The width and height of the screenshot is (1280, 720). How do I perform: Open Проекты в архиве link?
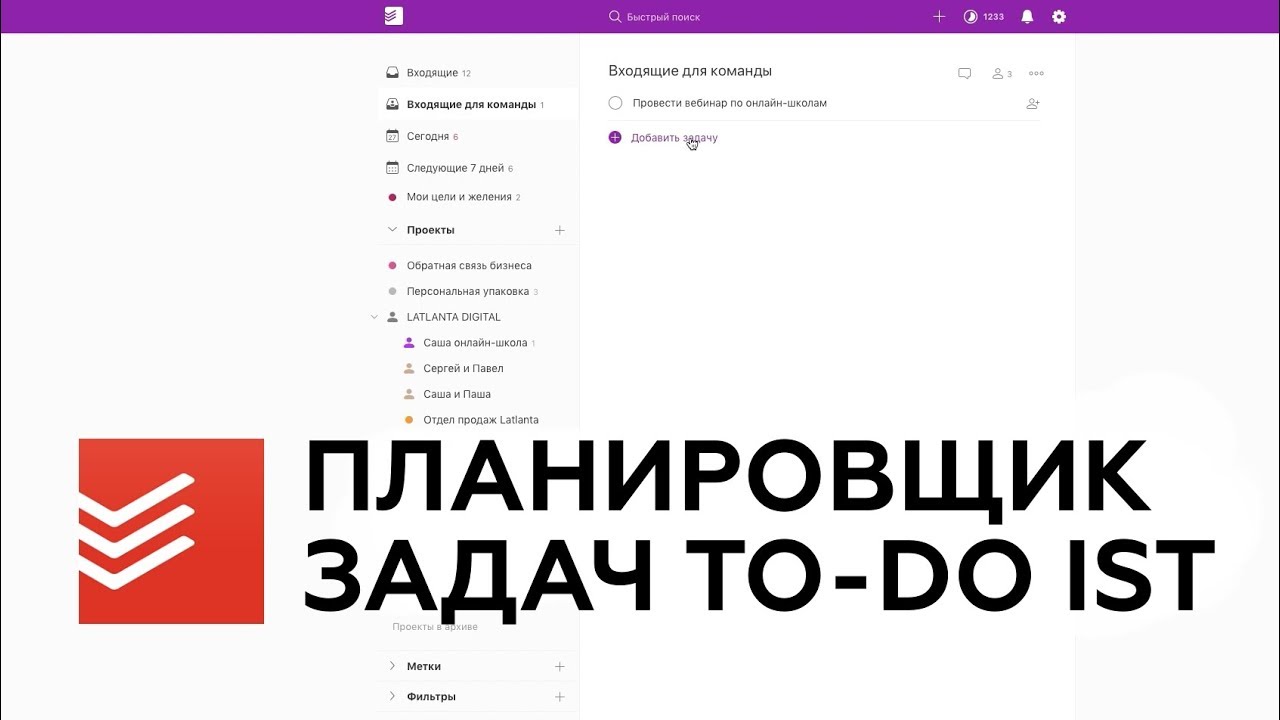[435, 627]
